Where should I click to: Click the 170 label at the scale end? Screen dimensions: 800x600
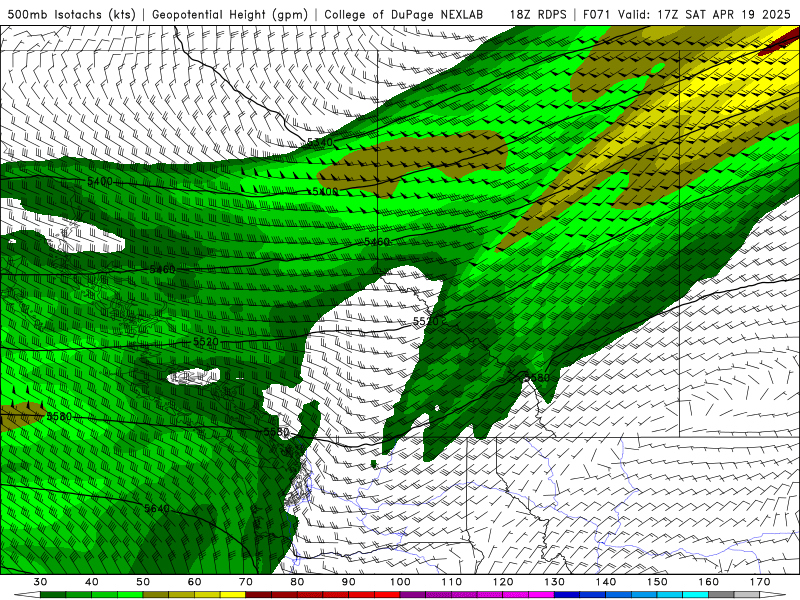point(760,582)
